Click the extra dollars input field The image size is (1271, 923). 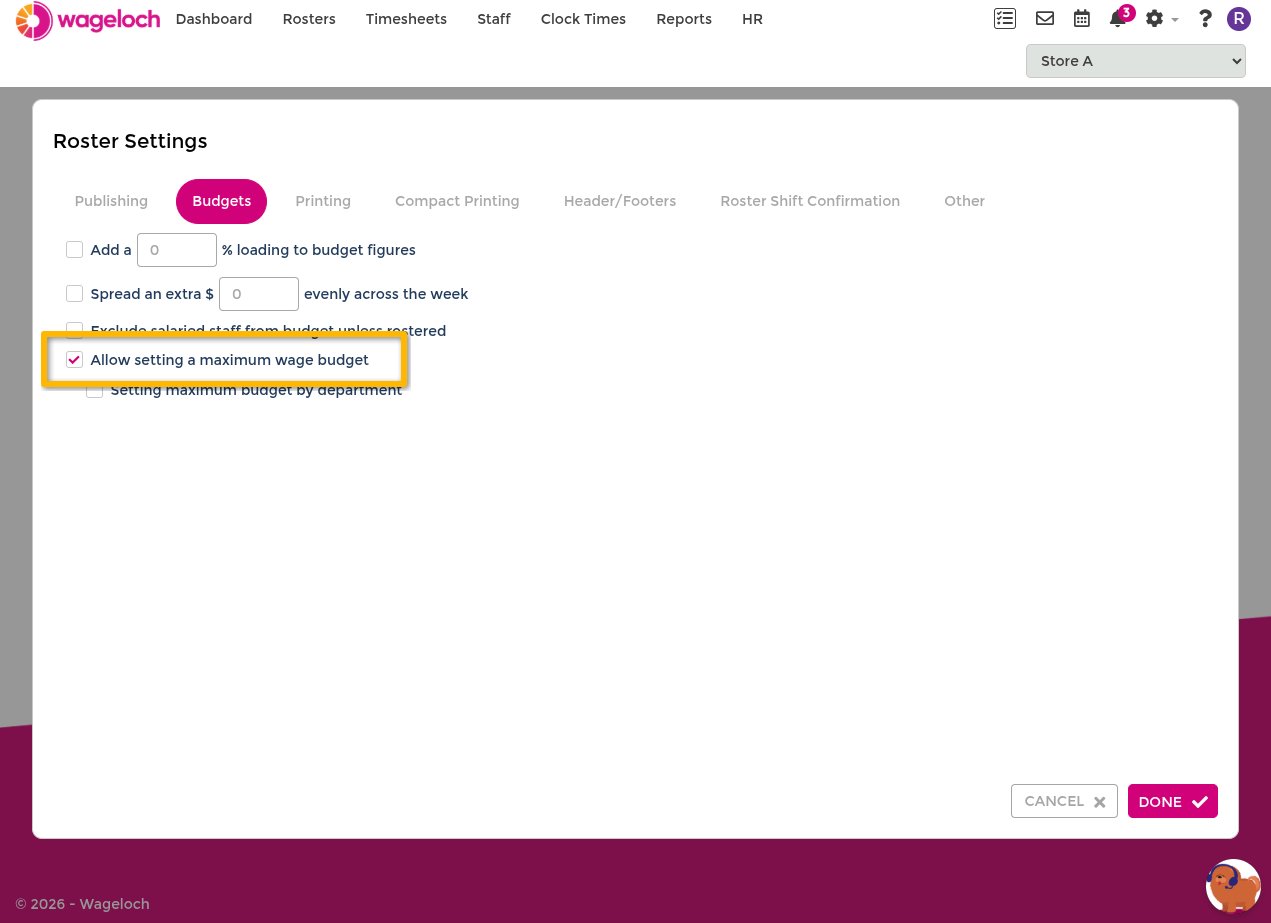(x=259, y=294)
